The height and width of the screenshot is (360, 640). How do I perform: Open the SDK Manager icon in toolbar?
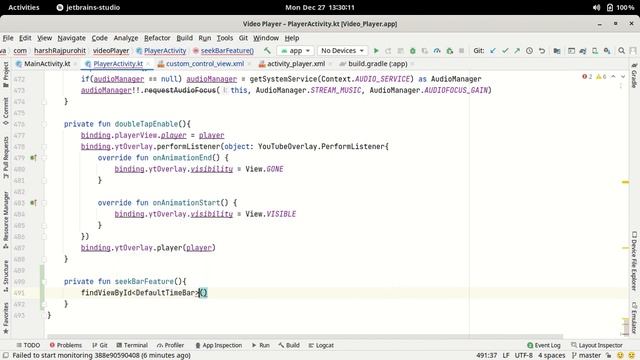[607, 51]
